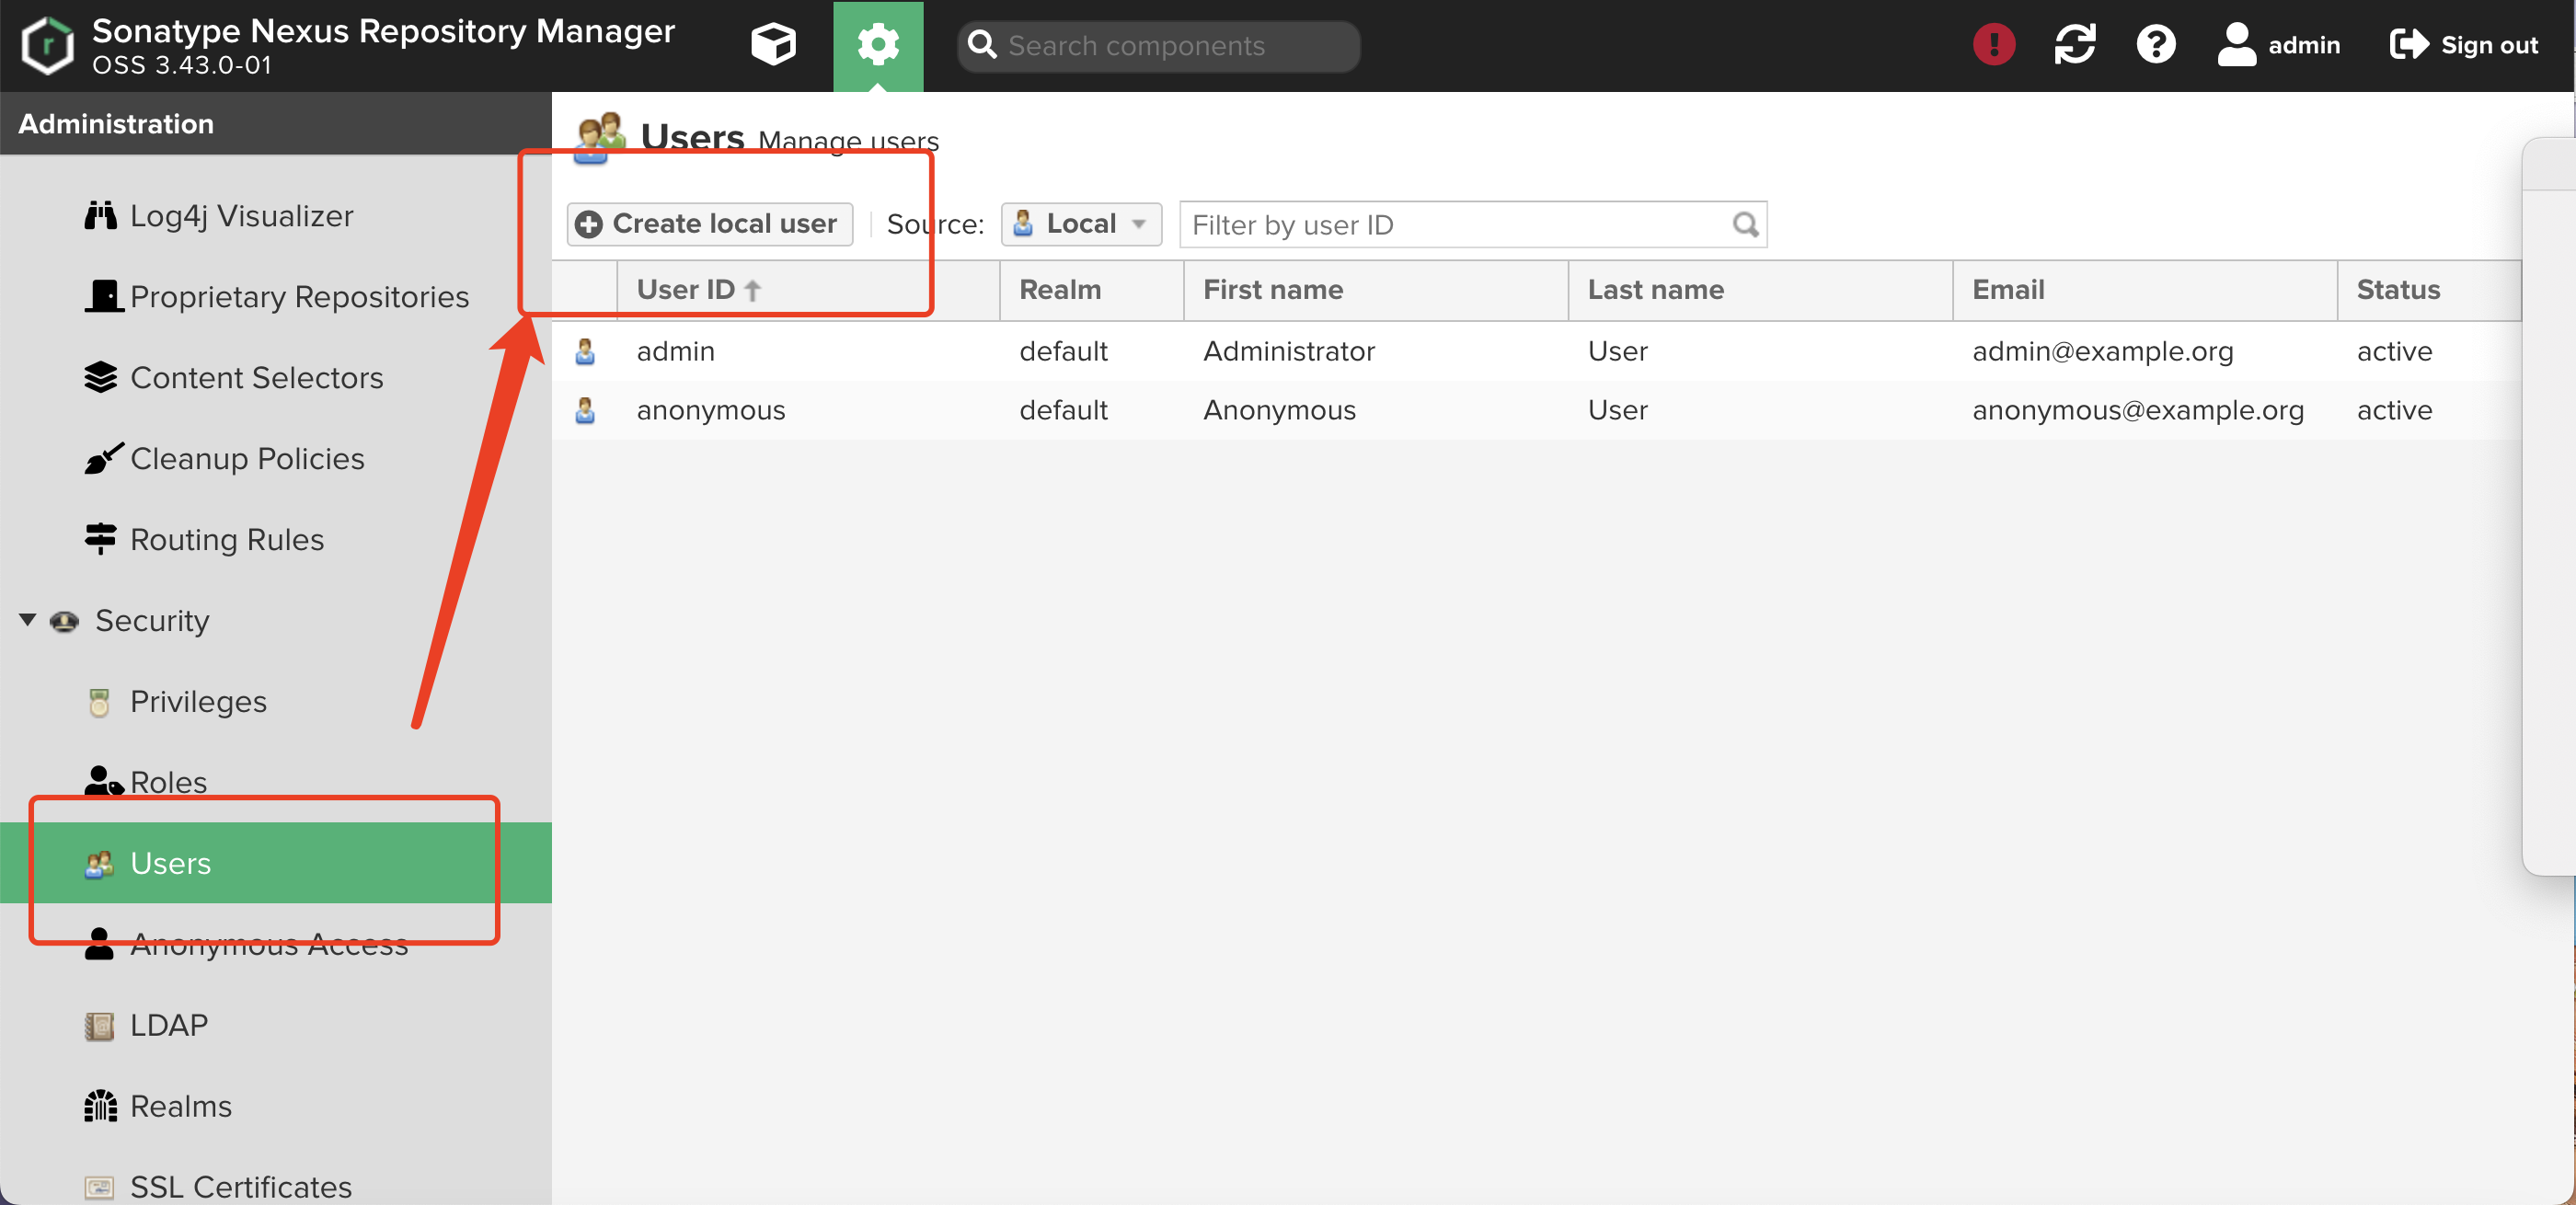
Task: Click the anonymous row user icon
Action: (x=585, y=410)
